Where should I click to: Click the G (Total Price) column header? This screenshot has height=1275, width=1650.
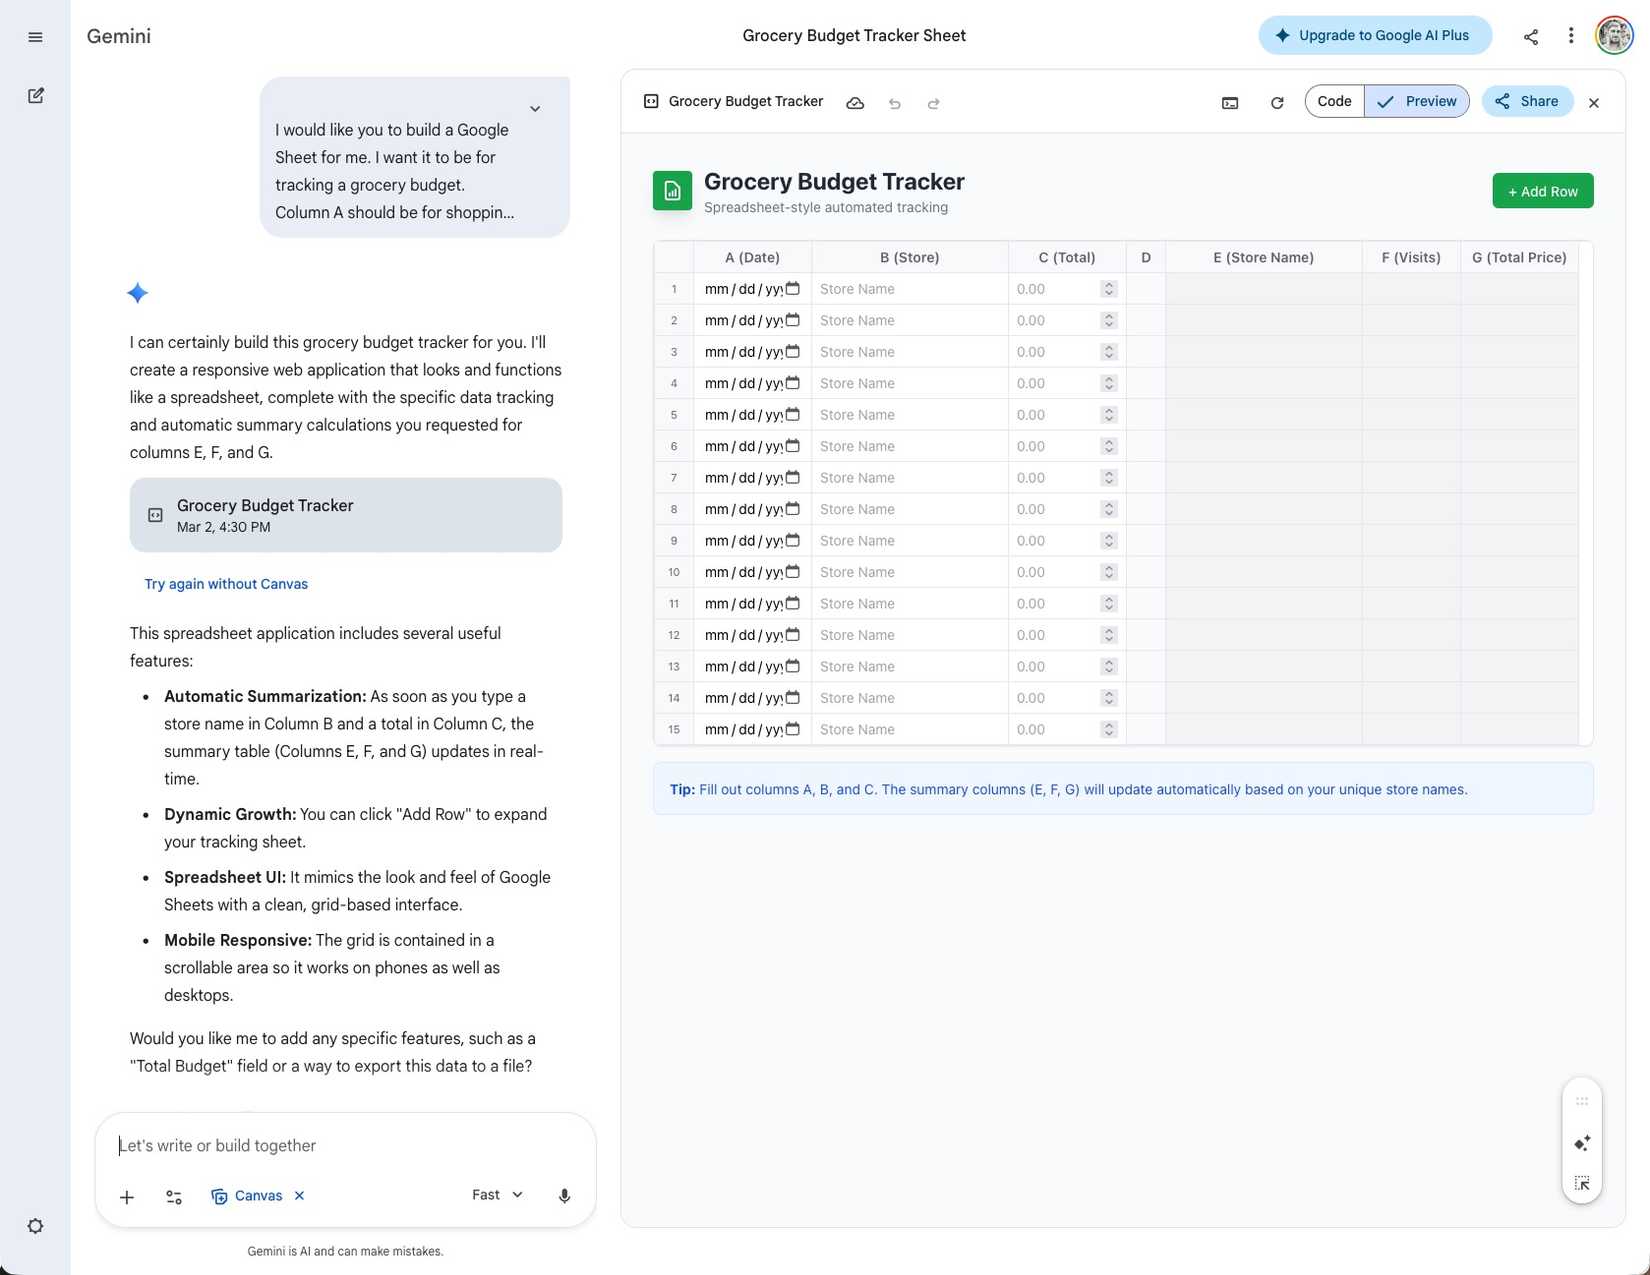point(1519,257)
